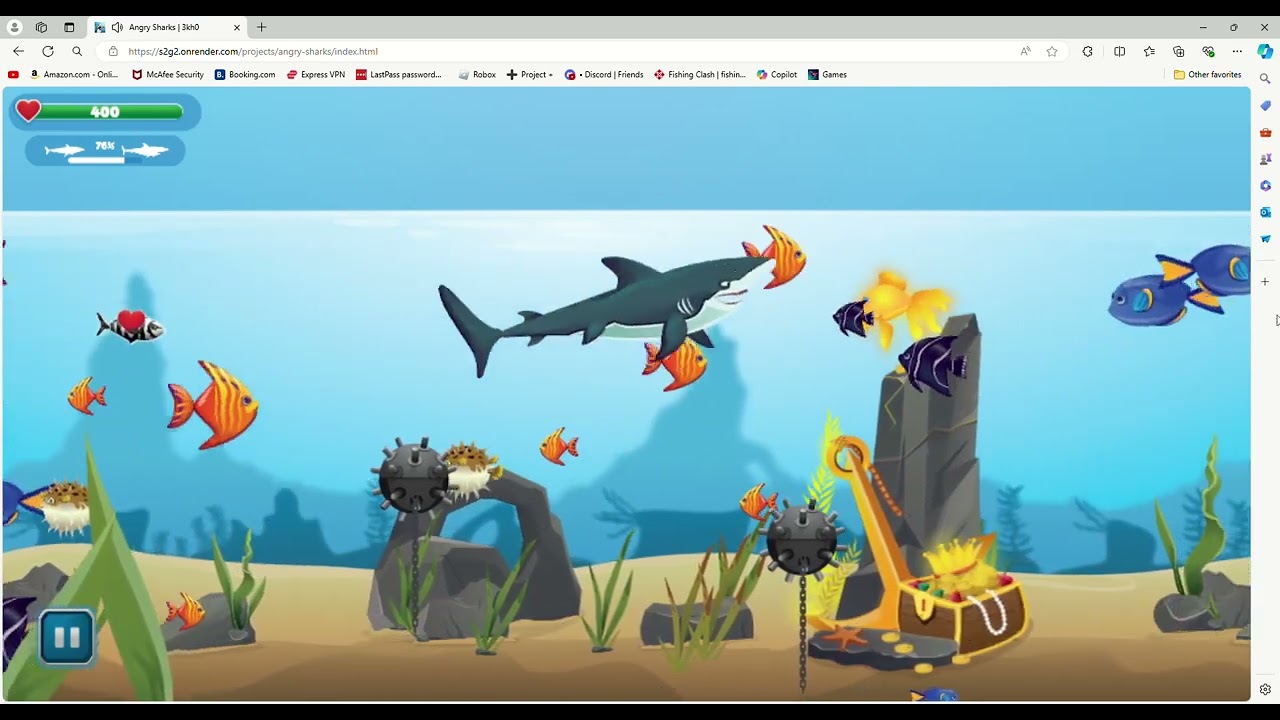Click the search icon beside refresh
Image resolution: width=1280 pixels, height=720 pixels.
[x=77, y=51]
